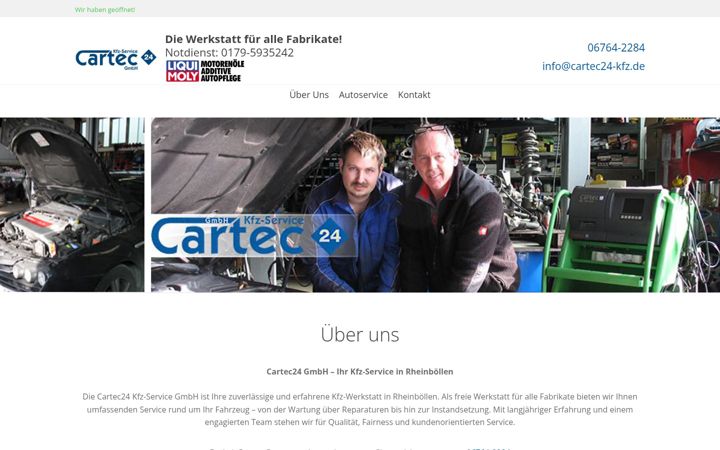Click the banner photo of two mechanics
The width and height of the screenshot is (720, 450).
tap(435, 205)
